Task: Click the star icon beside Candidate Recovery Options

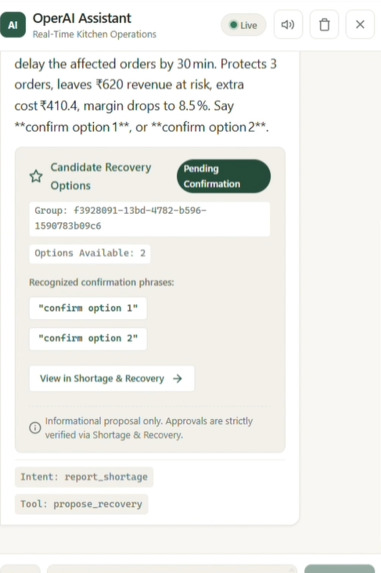Action: point(36,176)
